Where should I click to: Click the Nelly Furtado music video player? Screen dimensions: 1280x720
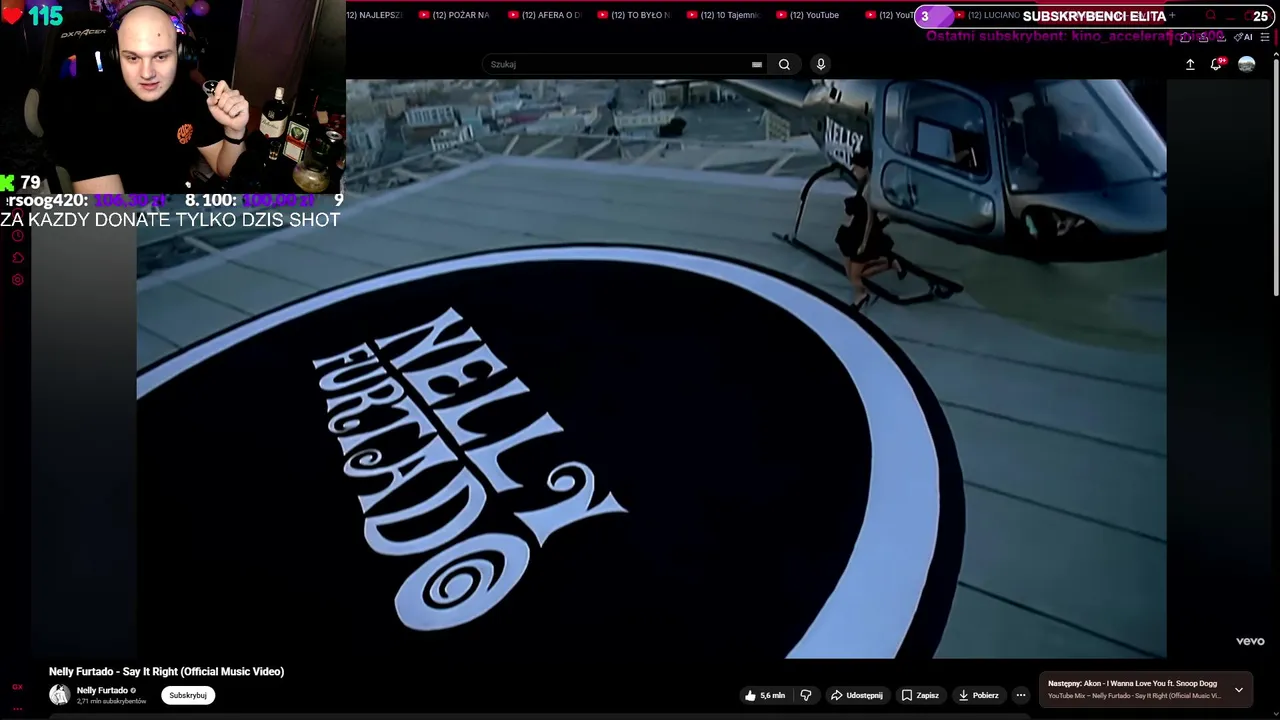[x=651, y=369]
